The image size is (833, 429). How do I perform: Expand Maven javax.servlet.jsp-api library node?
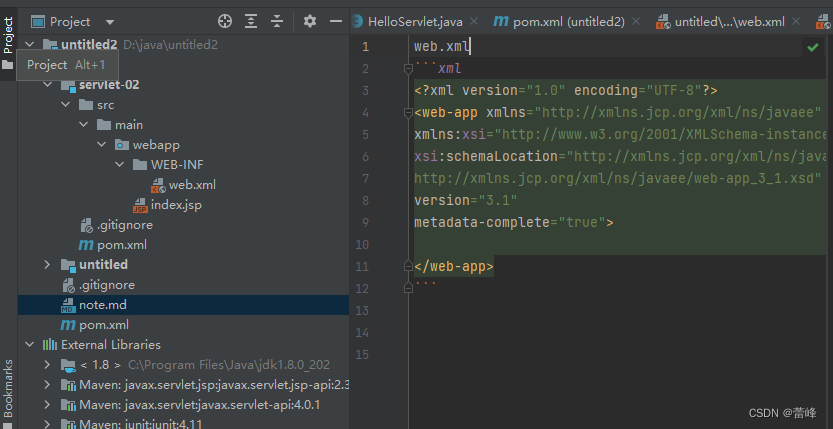tap(48, 384)
